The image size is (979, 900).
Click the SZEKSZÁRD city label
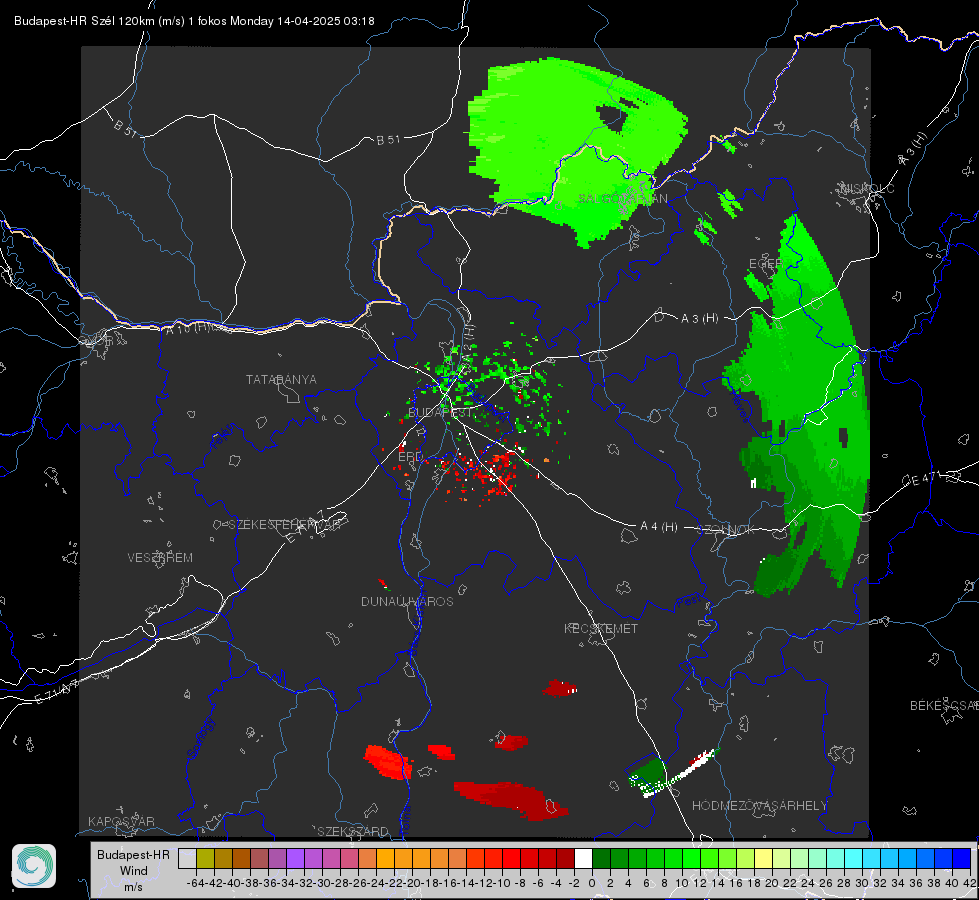point(353,831)
